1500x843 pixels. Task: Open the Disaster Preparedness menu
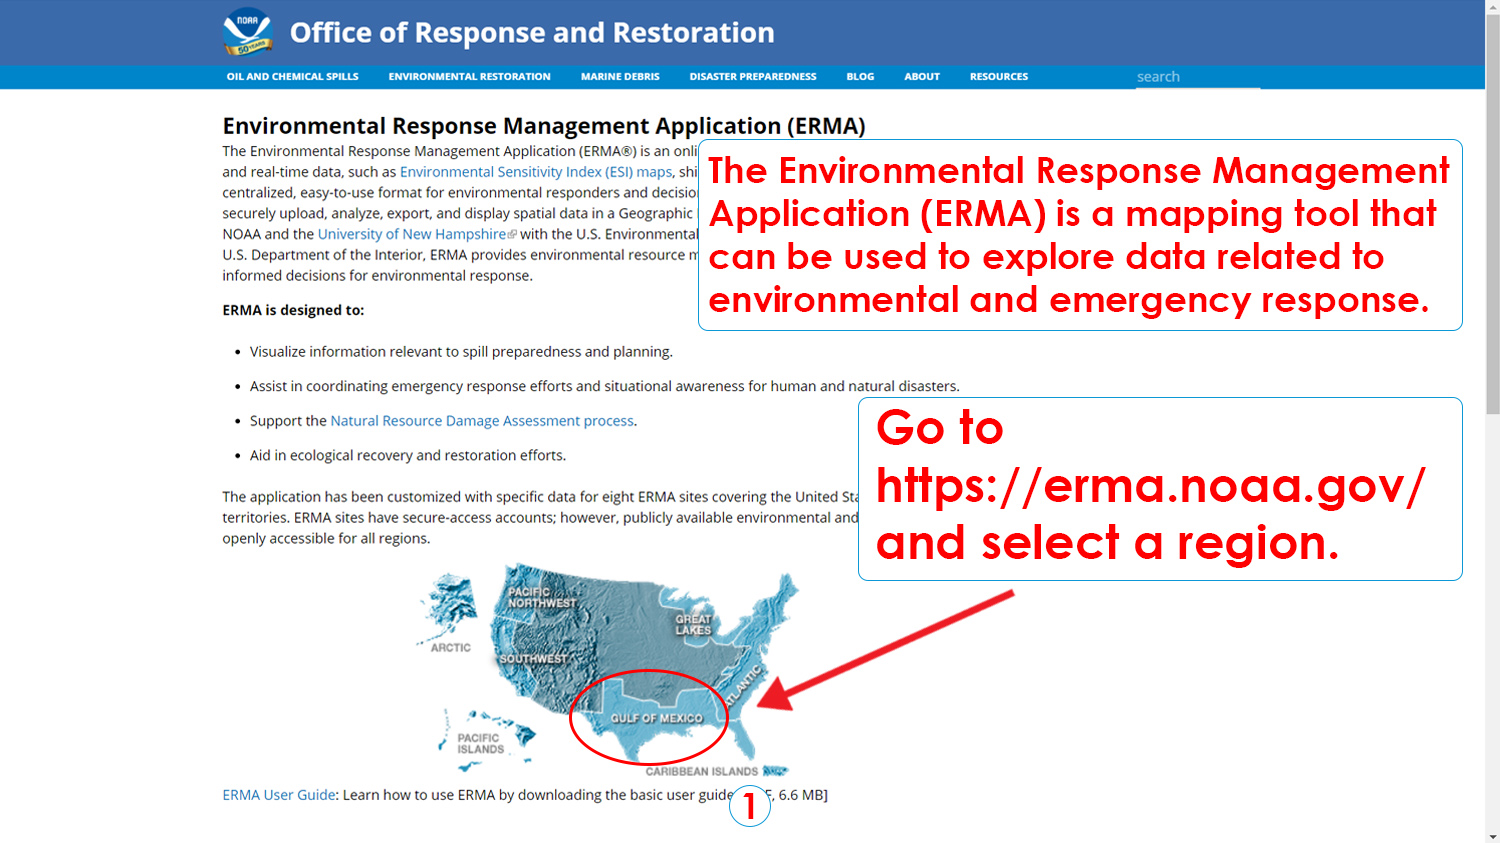point(752,76)
